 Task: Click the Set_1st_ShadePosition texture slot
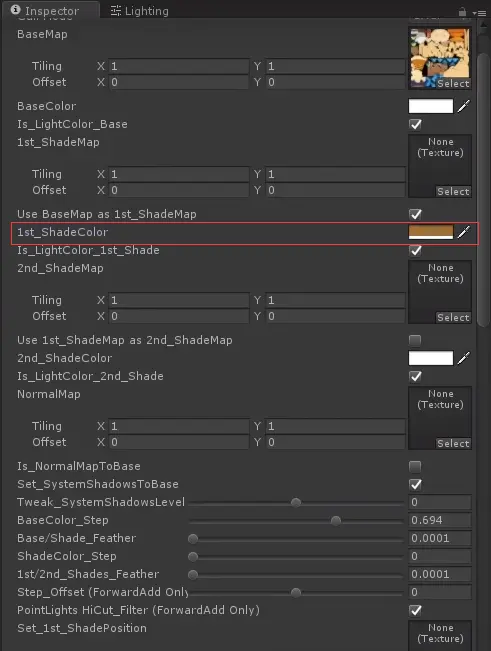440,635
